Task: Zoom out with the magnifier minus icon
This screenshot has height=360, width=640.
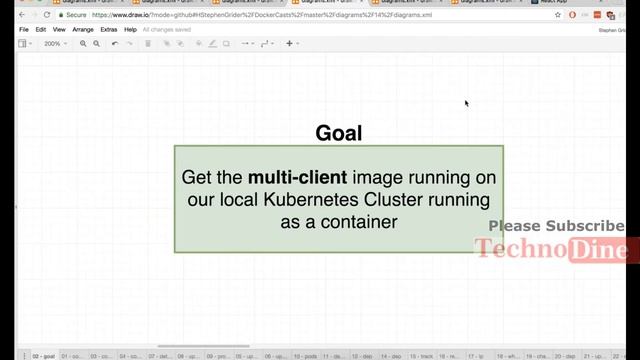Action: coord(97,43)
